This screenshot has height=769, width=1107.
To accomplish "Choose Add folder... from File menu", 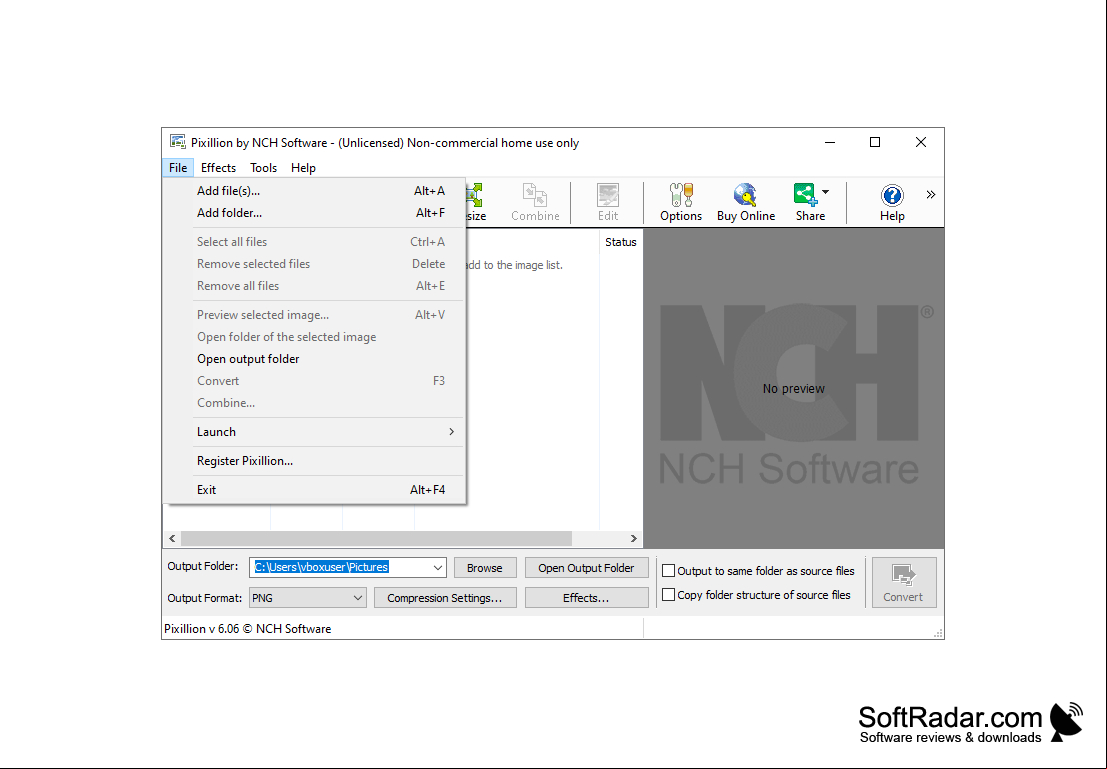I will [x=314, y=213].
